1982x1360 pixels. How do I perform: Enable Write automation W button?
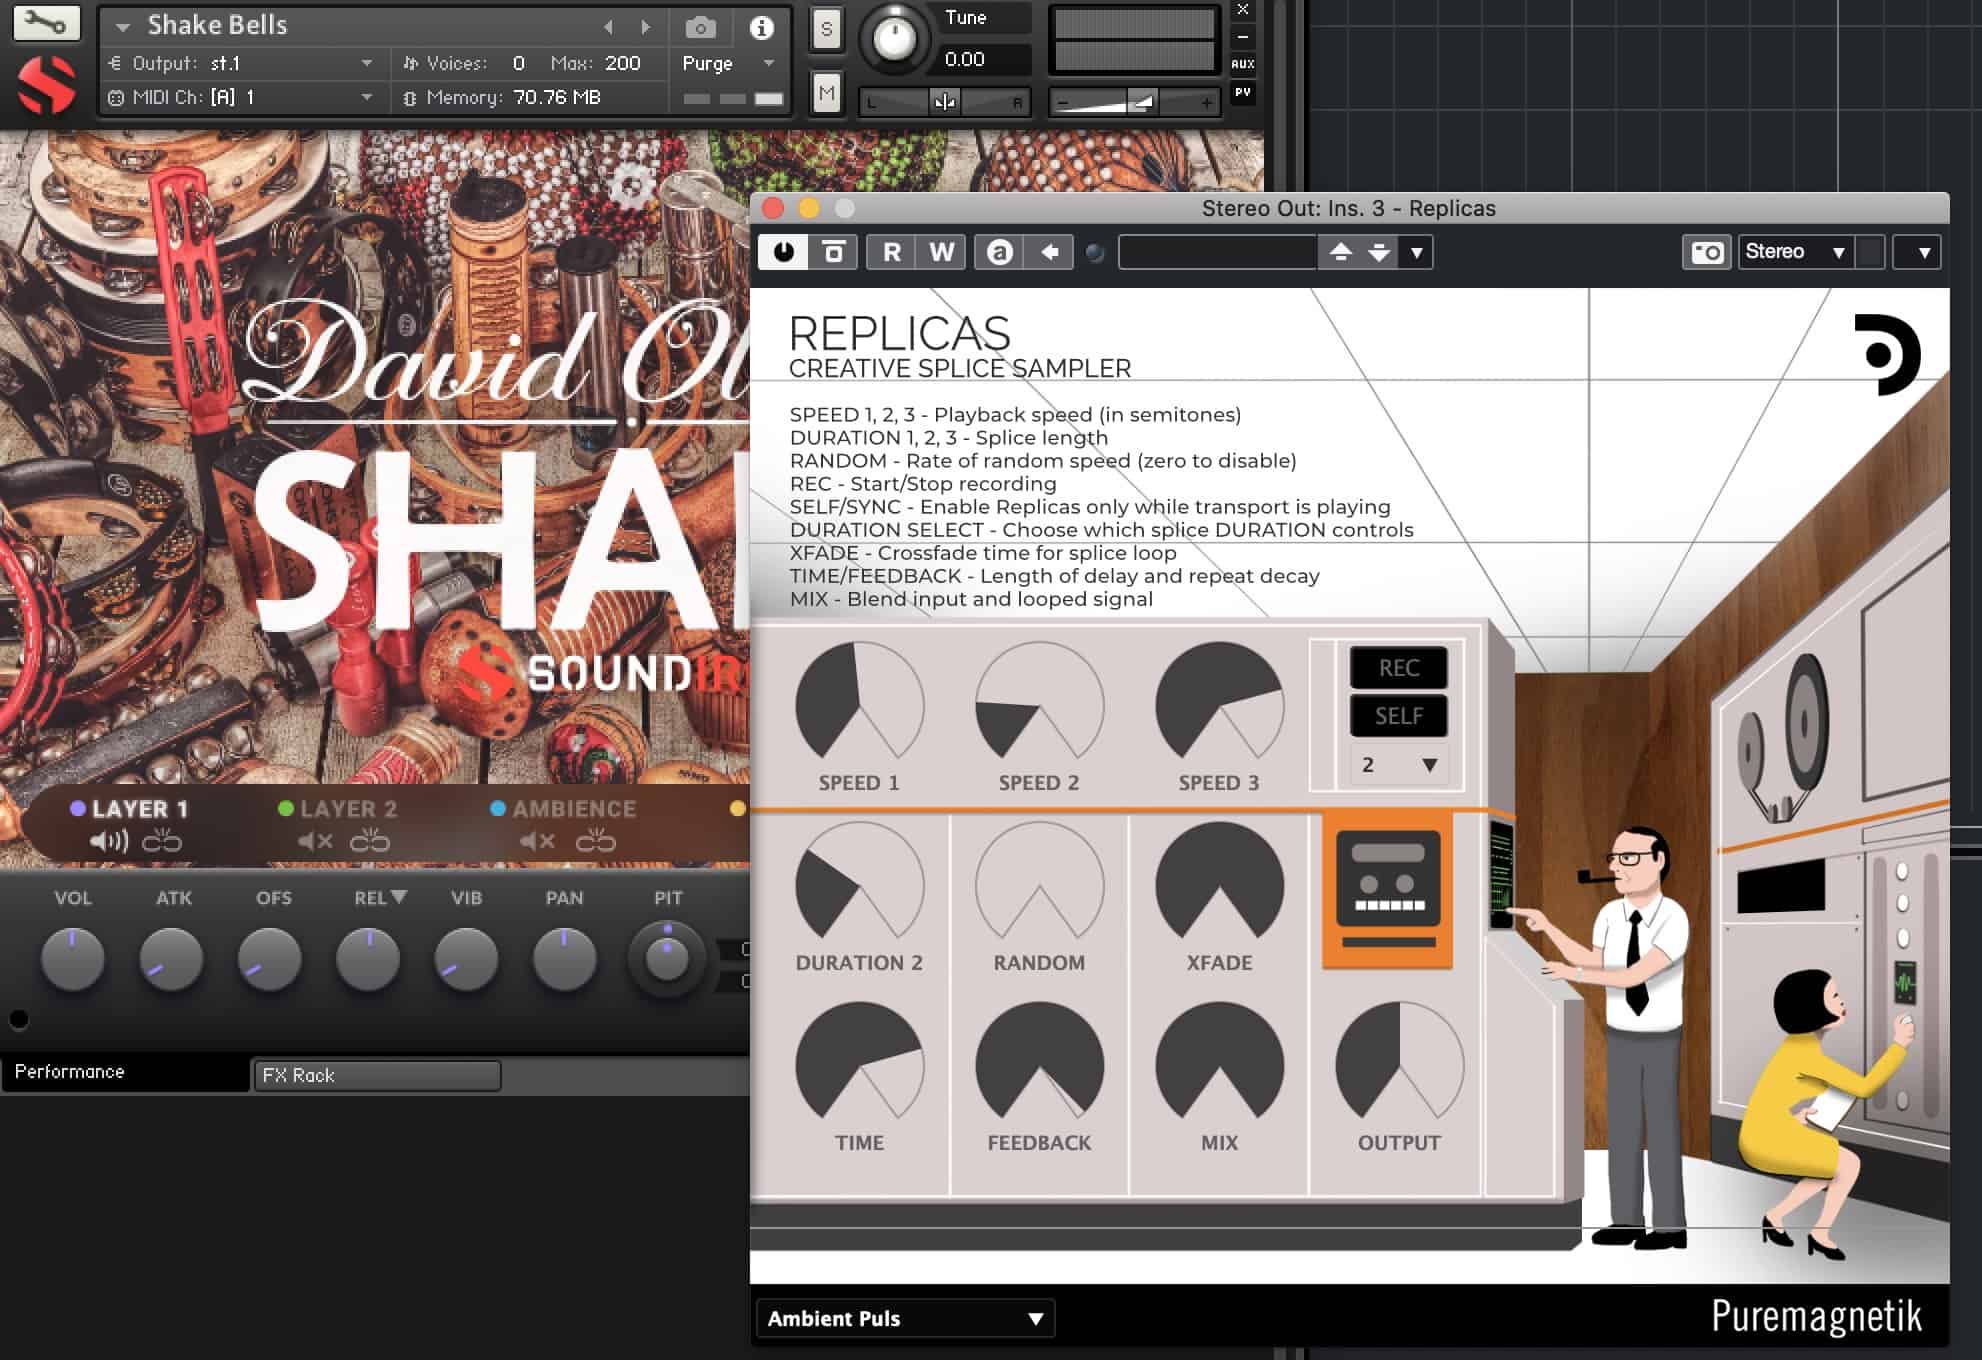pyautogui.click(x=941, y=252)
